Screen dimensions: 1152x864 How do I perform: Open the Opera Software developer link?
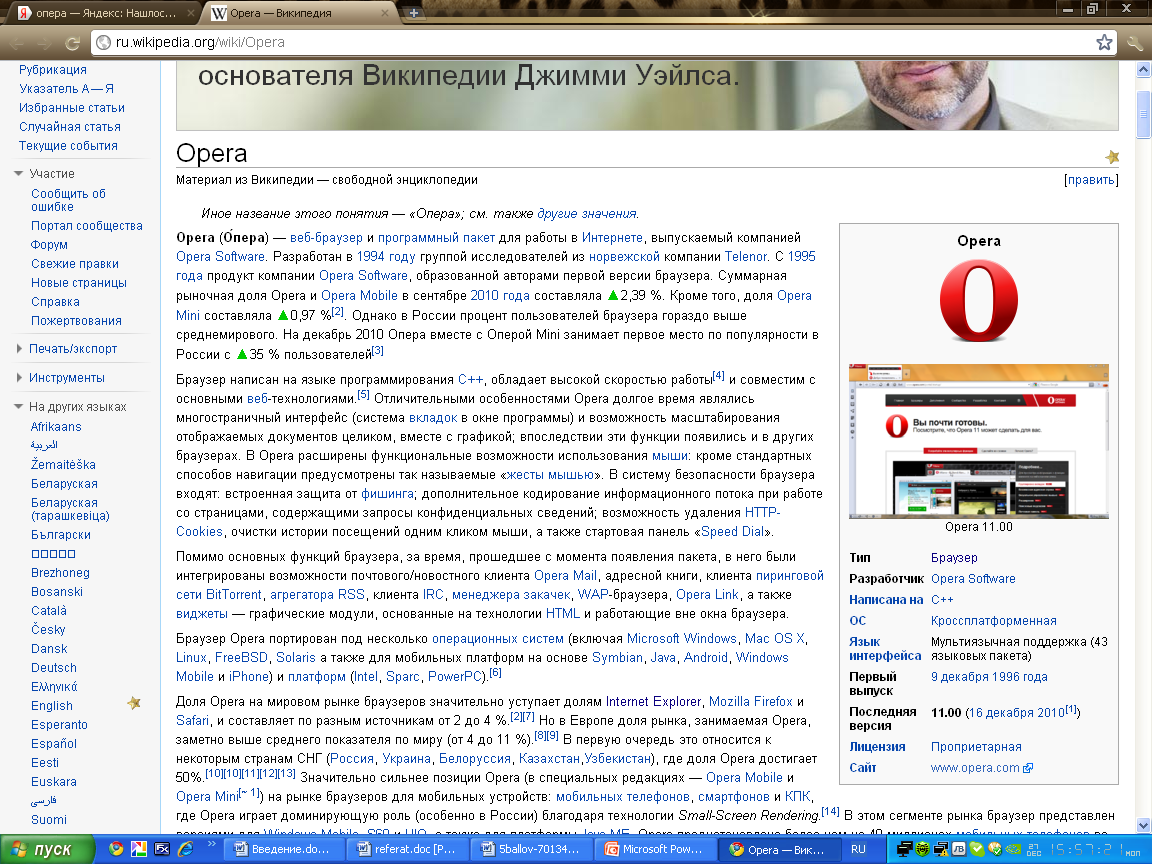click(972, 579)
